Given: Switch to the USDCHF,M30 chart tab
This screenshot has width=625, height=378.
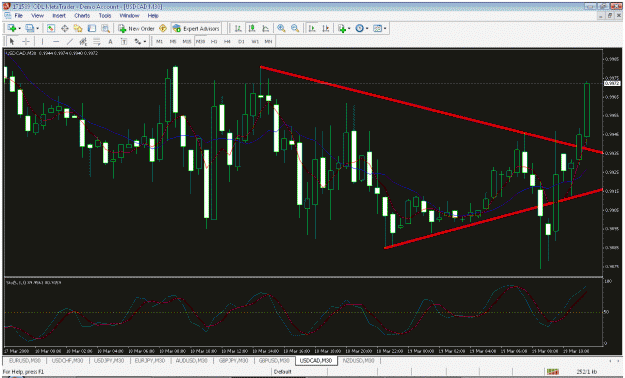Looking at the screenshot, I should [67, 360].
